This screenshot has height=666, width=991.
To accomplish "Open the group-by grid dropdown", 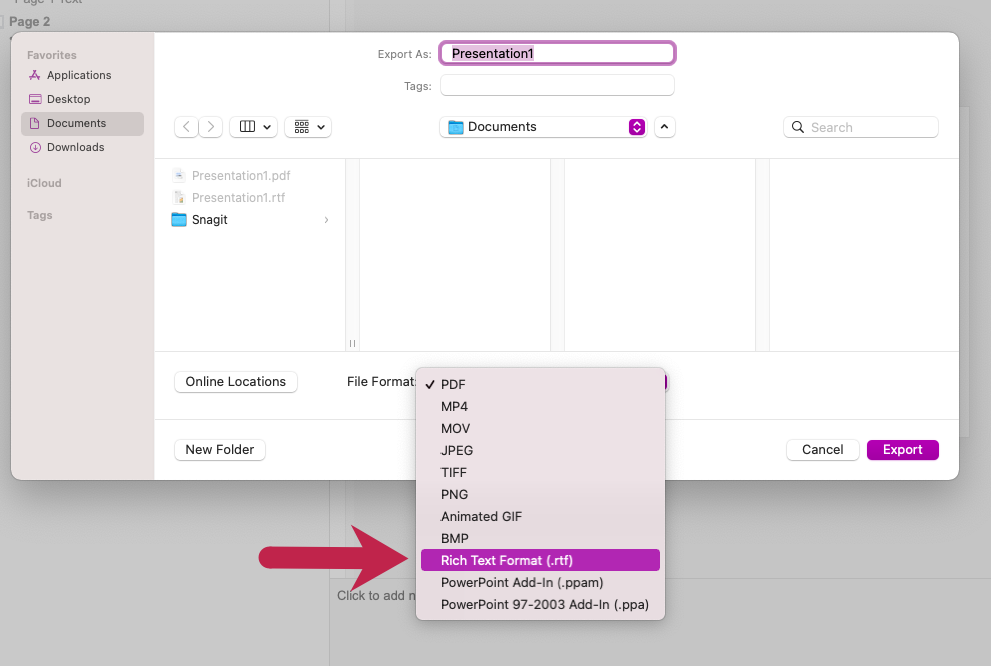I will (308, 127).
